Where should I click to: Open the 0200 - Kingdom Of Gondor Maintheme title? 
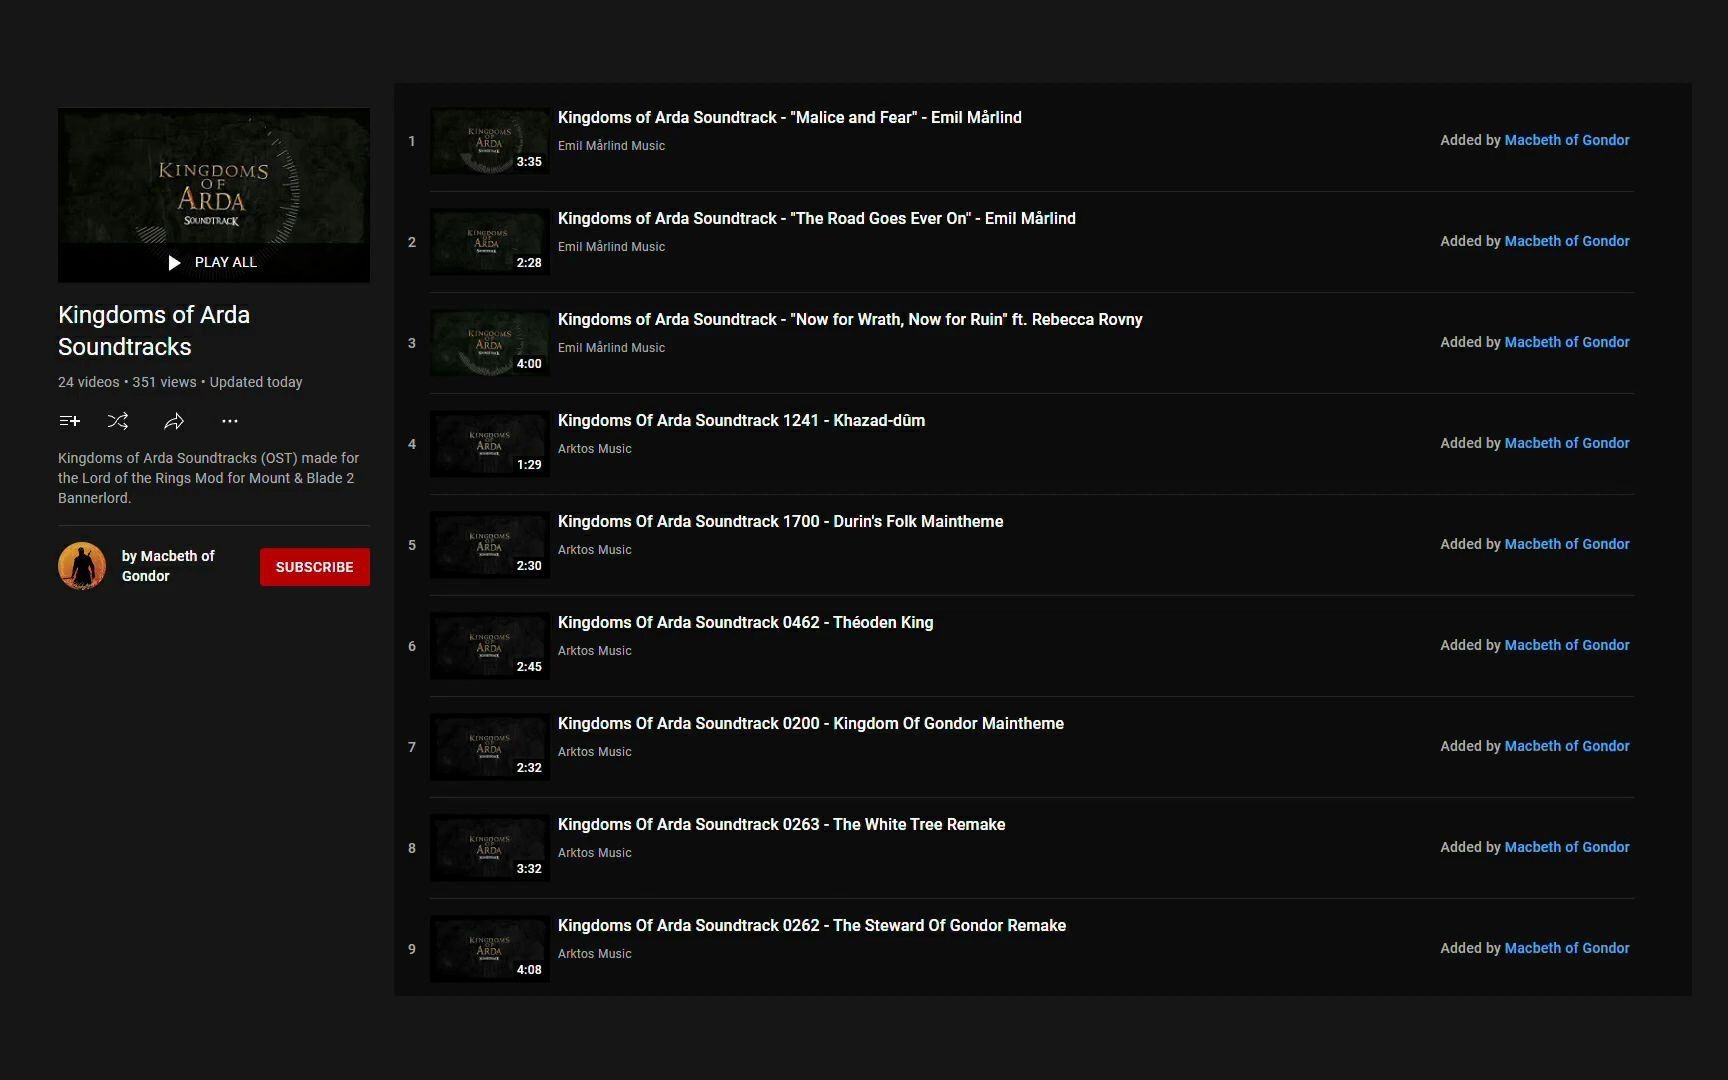[x=811, y=724]
